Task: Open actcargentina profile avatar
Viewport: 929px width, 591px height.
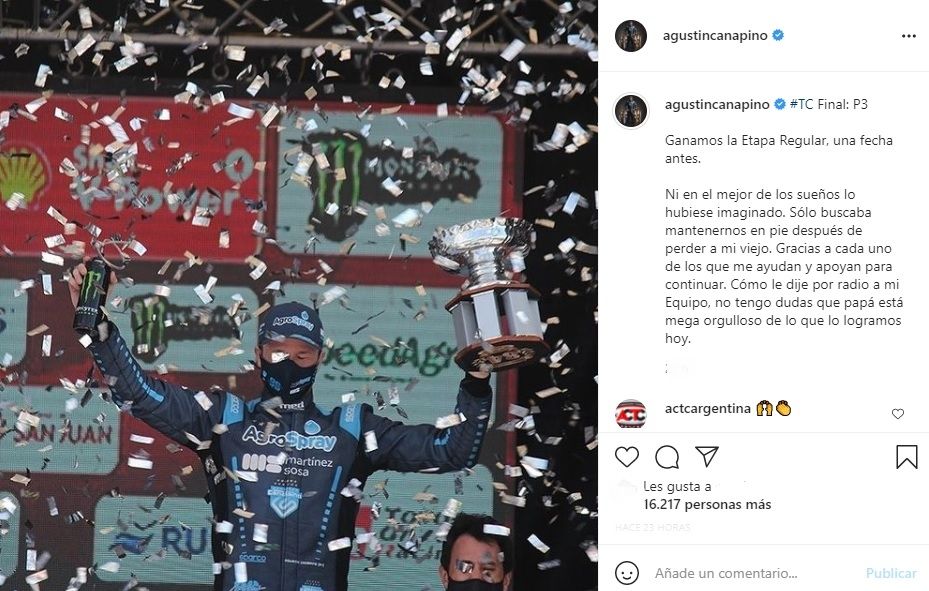Action: coord(631,414)
